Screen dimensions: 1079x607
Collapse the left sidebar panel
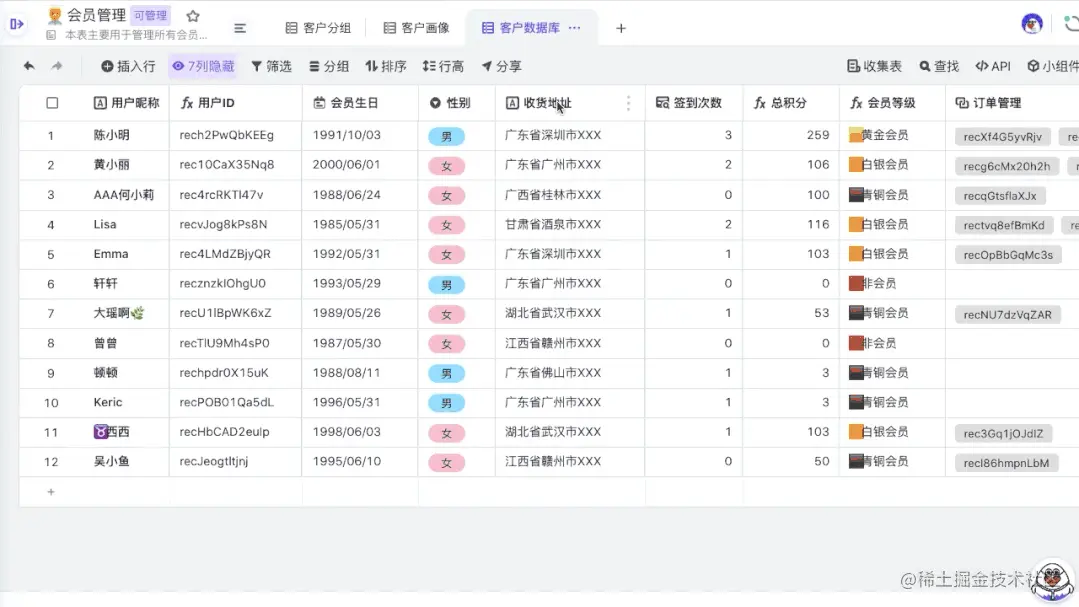click(16, 22)
